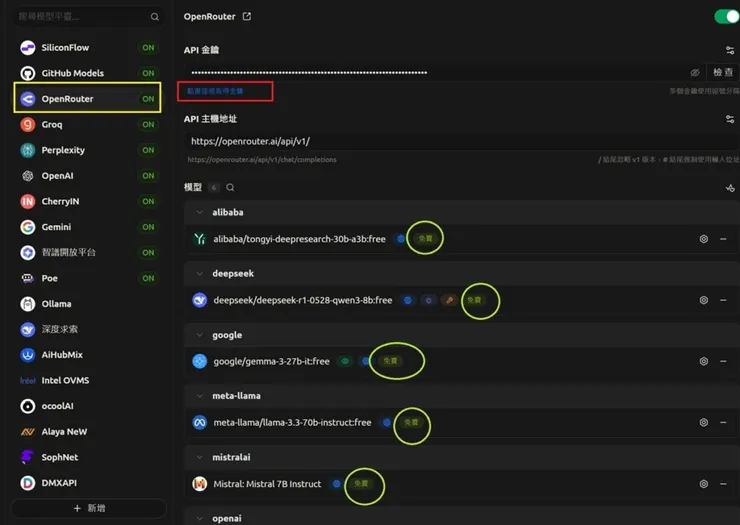Click the GitHub Models octocat logo
Image resolution: width=740 pixels, height=525 pixels.
(x=28, y=73)
